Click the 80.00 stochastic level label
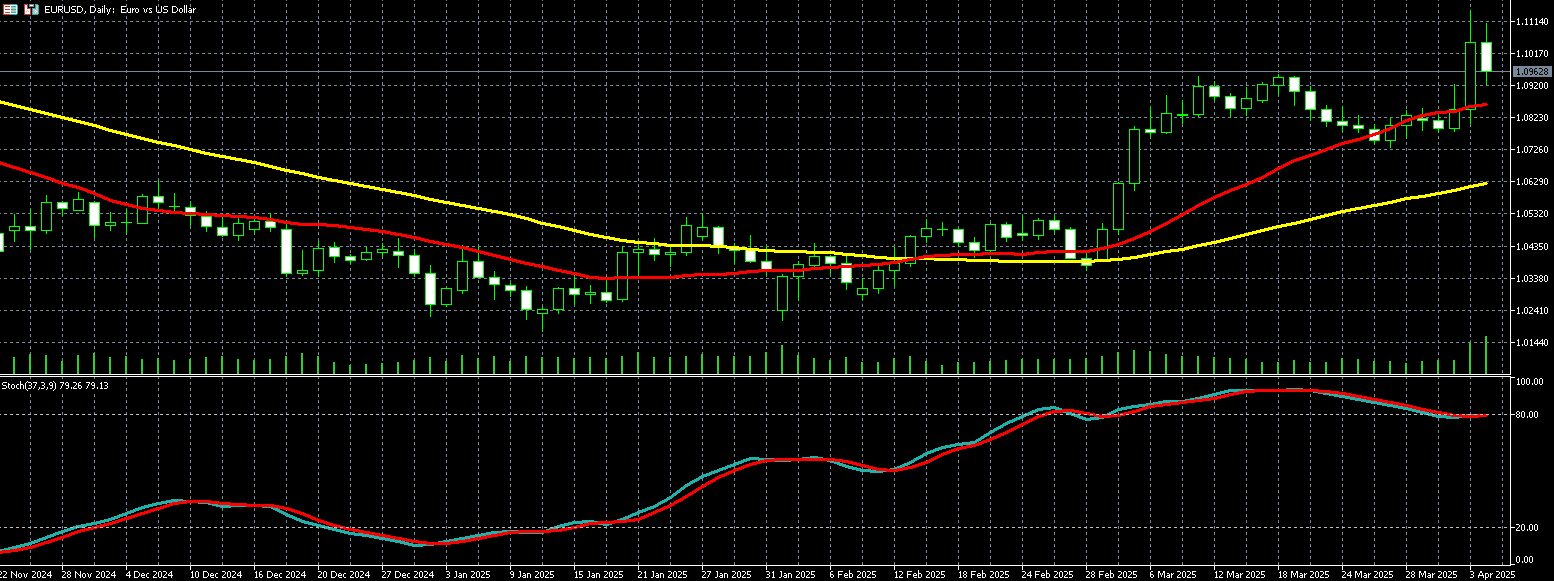The height and width of the screenshot is (581, 1554). coord(1527,415)
